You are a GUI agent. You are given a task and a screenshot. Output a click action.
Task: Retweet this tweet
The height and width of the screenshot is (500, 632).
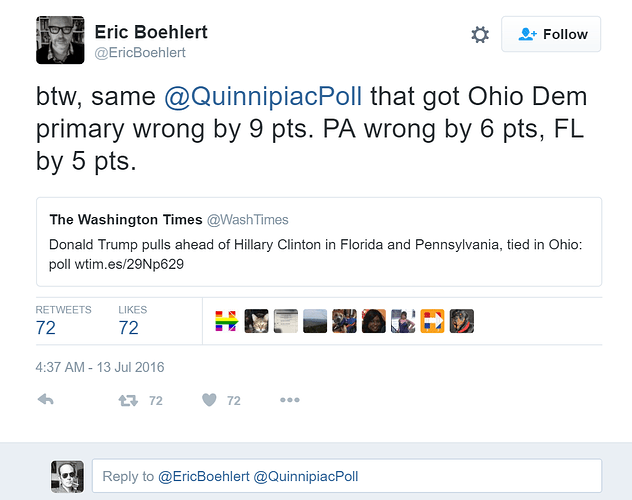click(x=129, y=400)
